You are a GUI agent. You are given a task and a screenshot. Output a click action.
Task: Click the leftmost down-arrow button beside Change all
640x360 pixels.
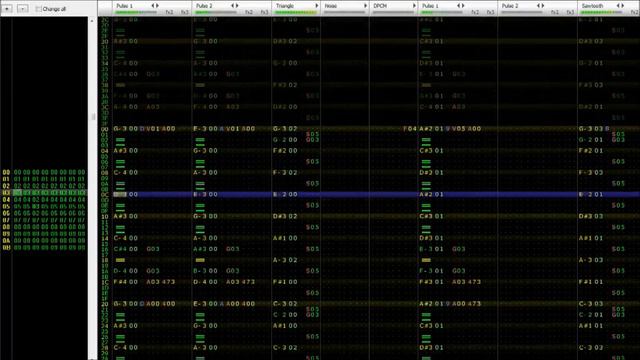[x=7, y=8]
